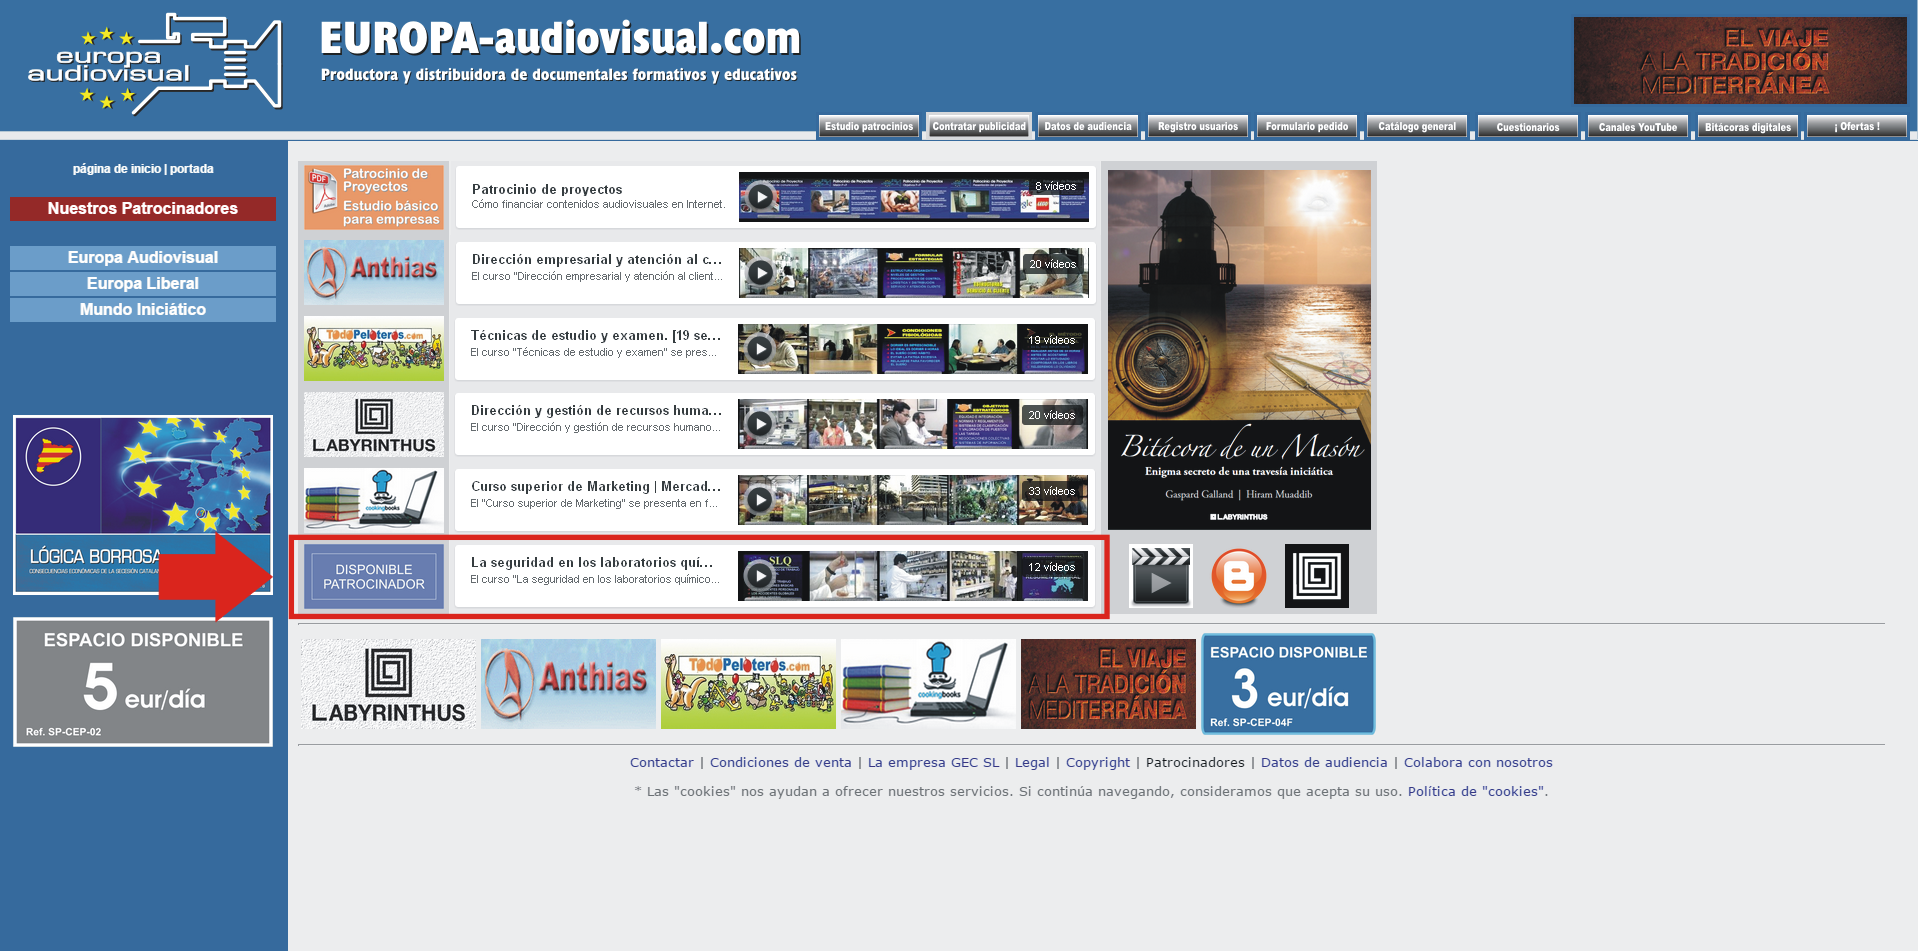Open the clapperboard video icon
The width and height of the screenshot is (1918, 951).
tap(1160, 576)
